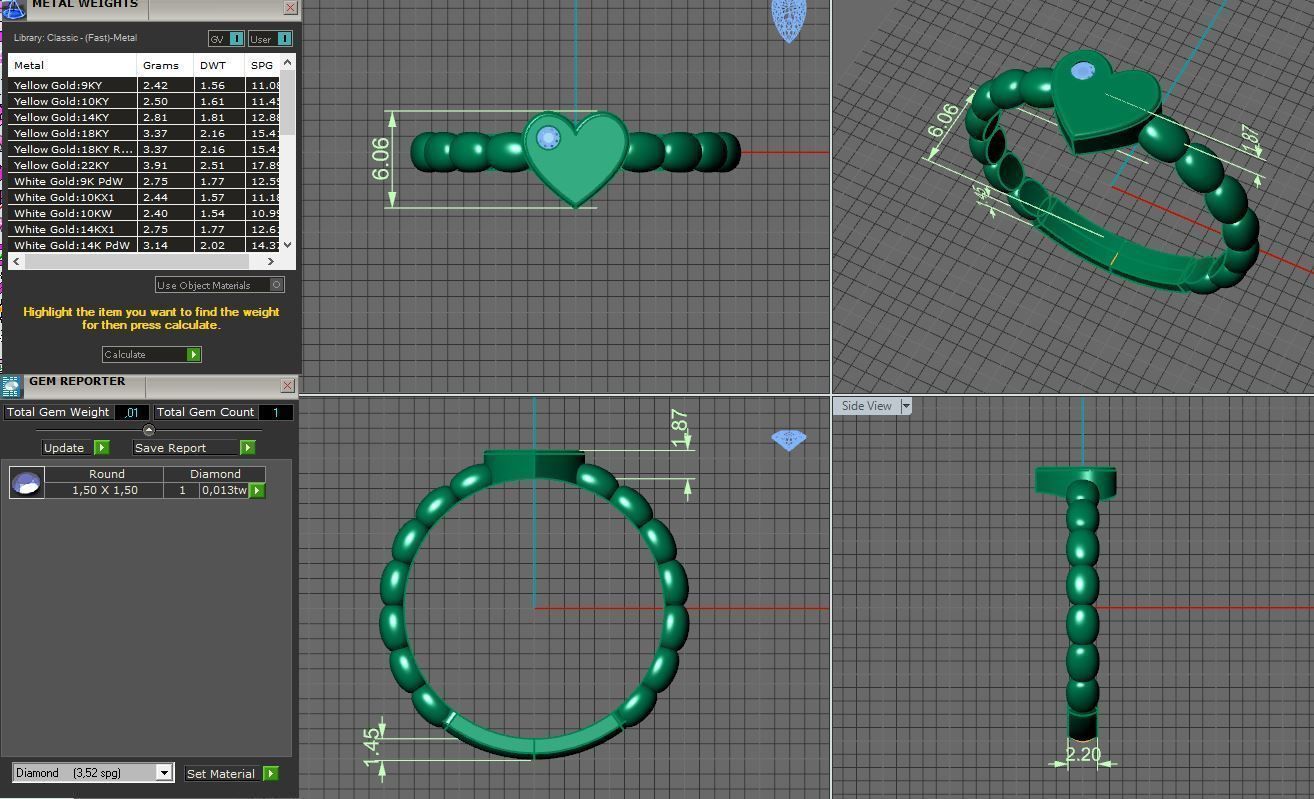Screen dimensions: 1314x799
Task: Select the Yellow Gold:14KY row
Action: [144, 117]
